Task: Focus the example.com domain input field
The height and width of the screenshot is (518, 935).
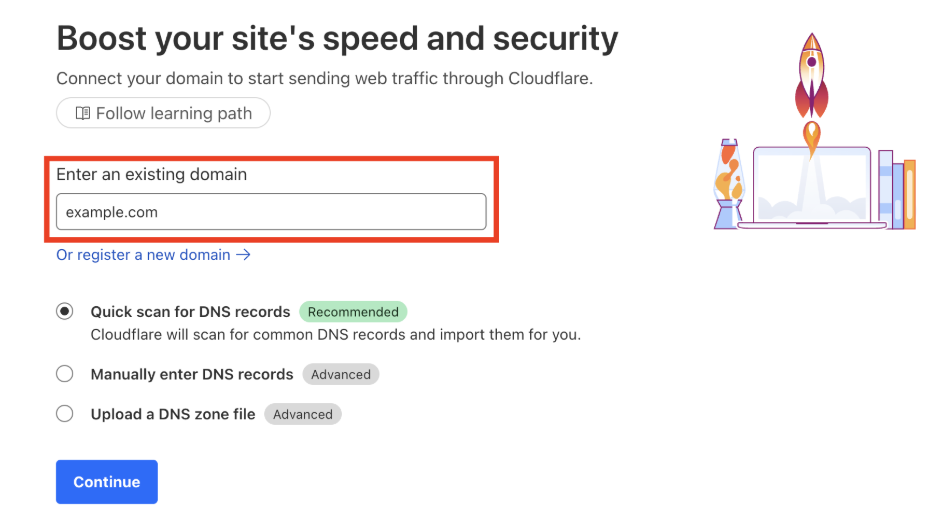Action: (271, 212)
